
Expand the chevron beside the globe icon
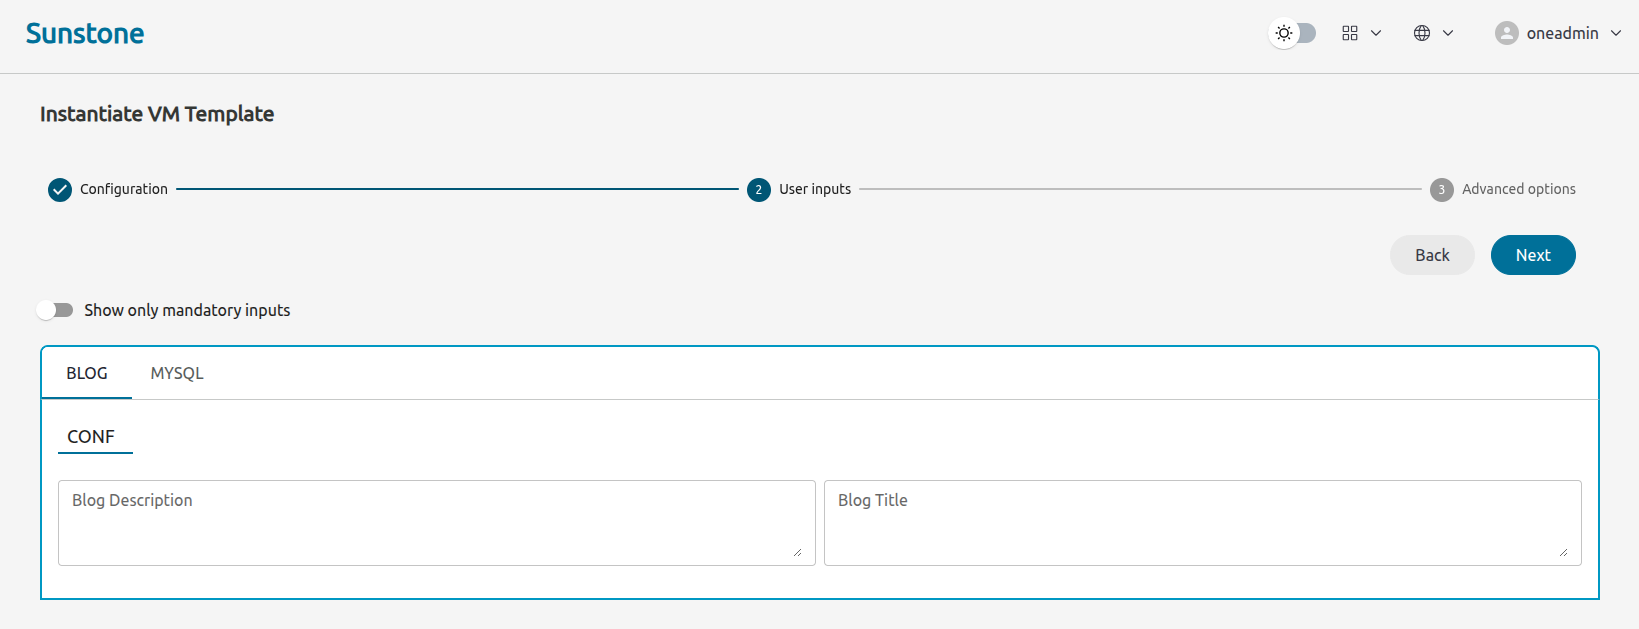1448,33
